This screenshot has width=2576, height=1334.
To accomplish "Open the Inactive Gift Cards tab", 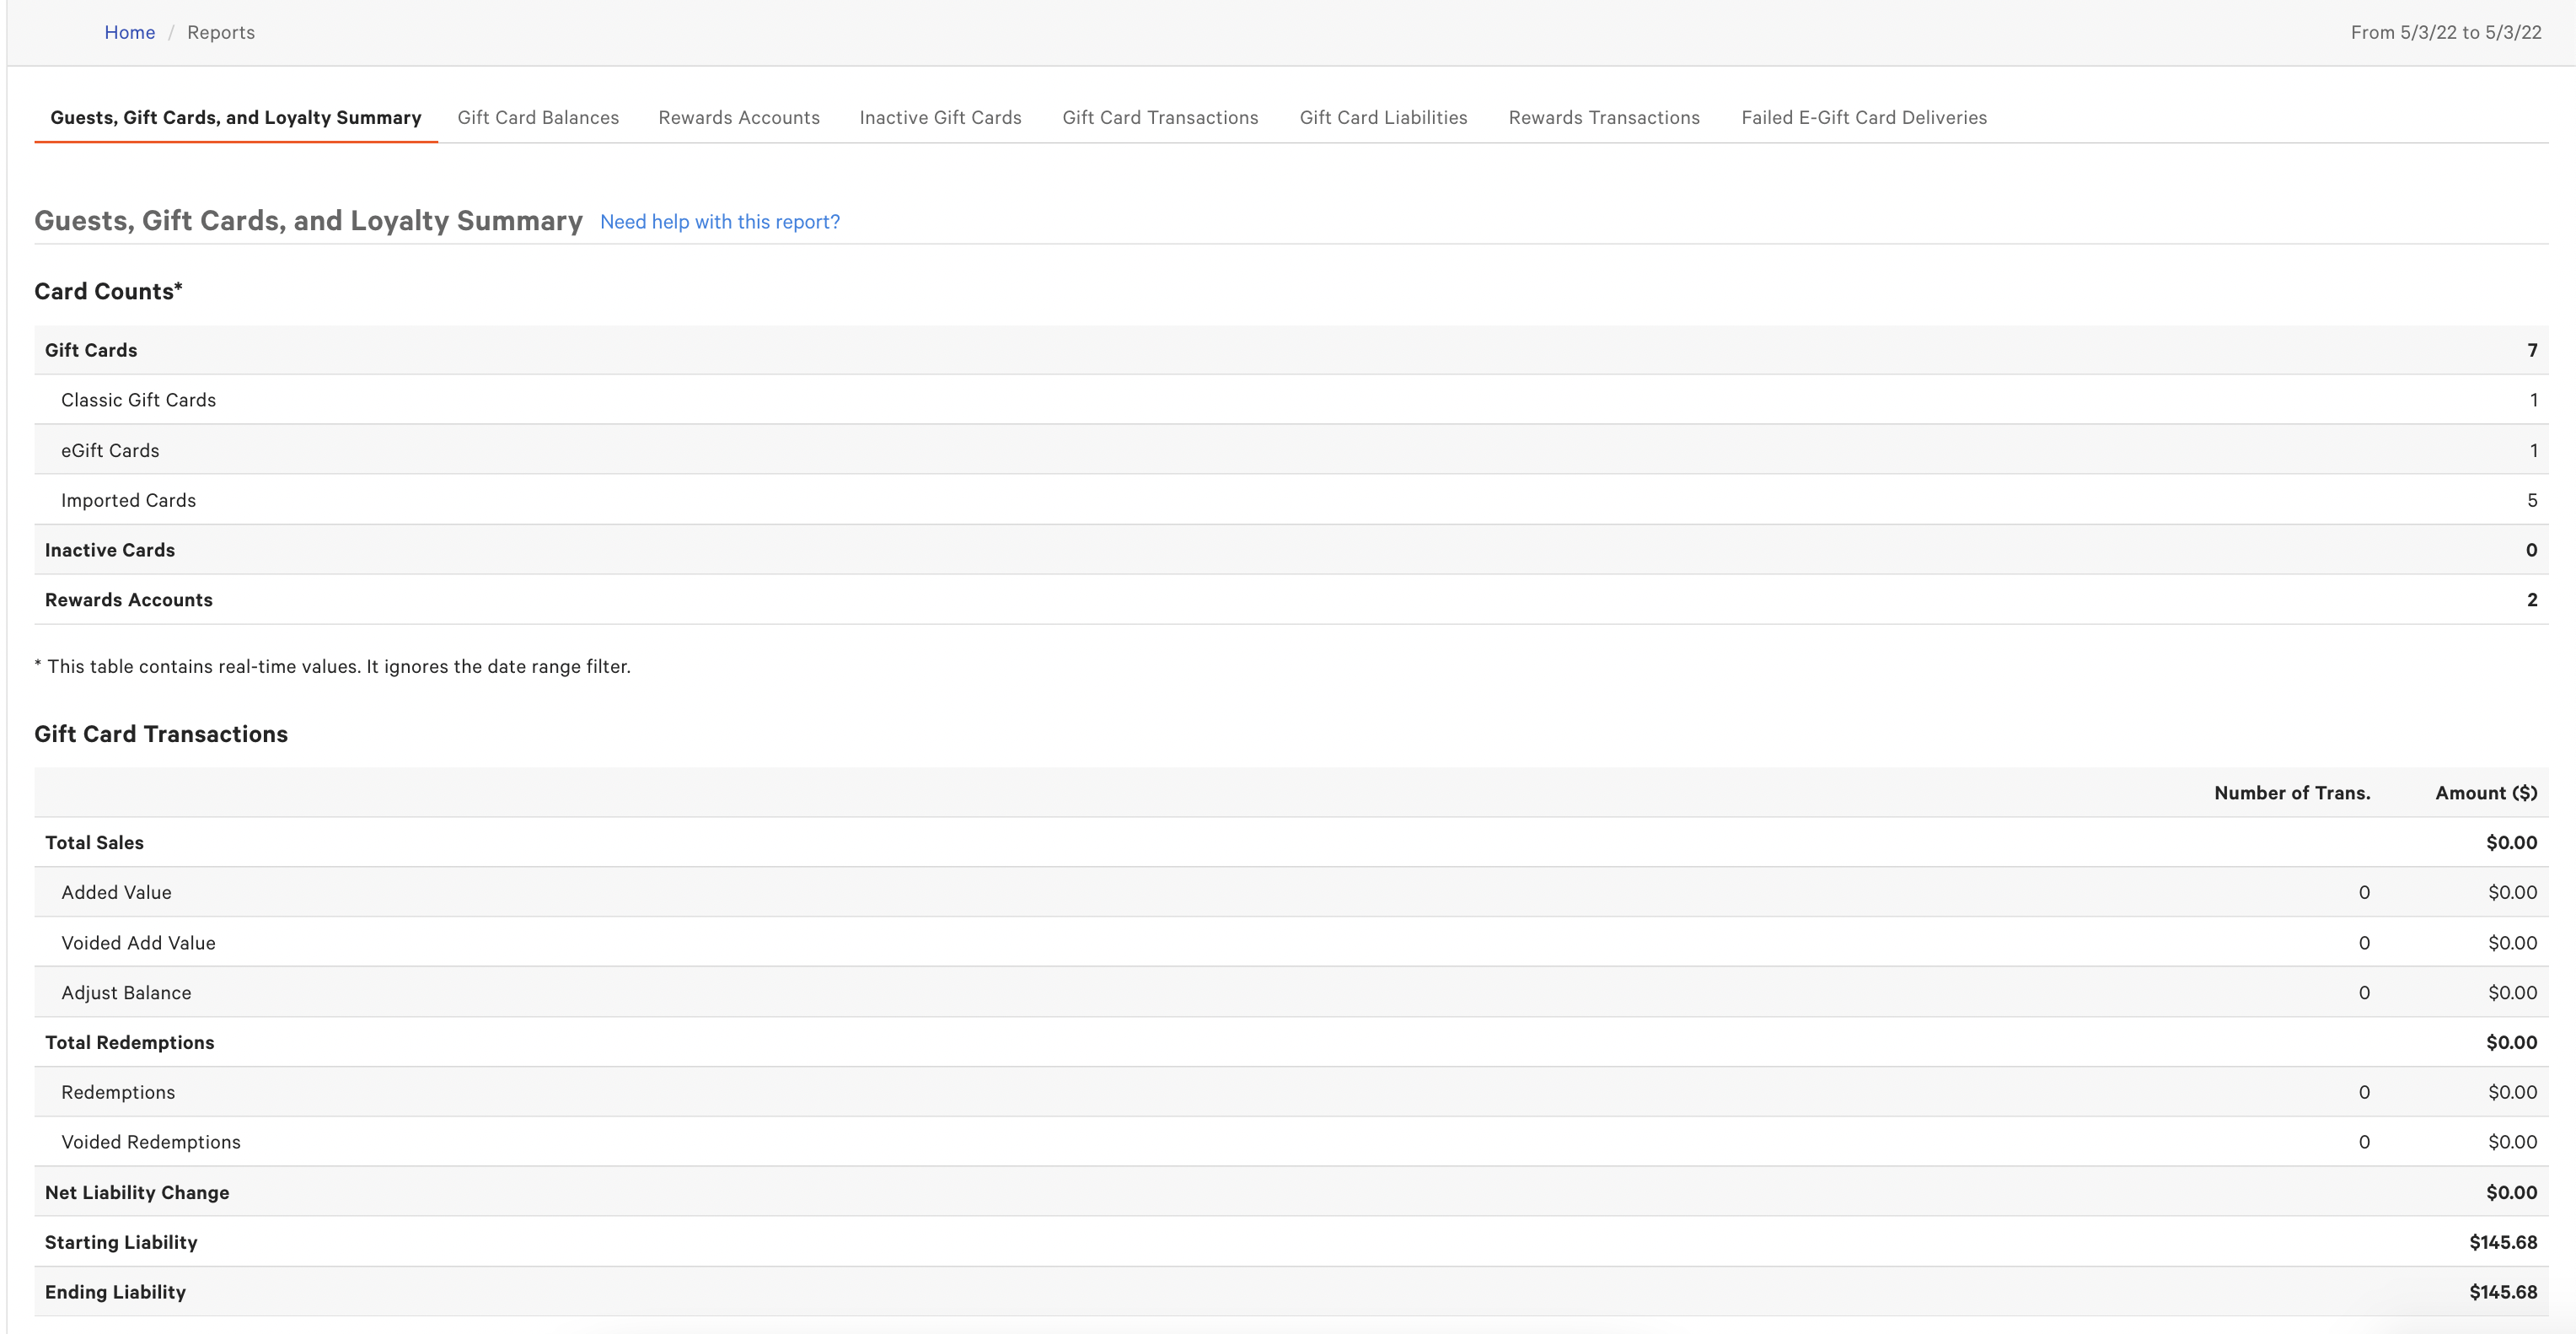I will (940, 118).
